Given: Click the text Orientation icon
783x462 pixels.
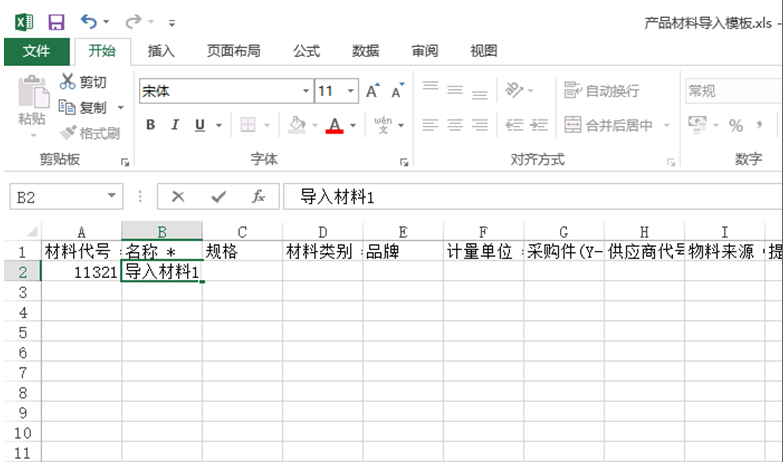Looking at the screenshot, I should pyautogui.click(x=514, y=90).
